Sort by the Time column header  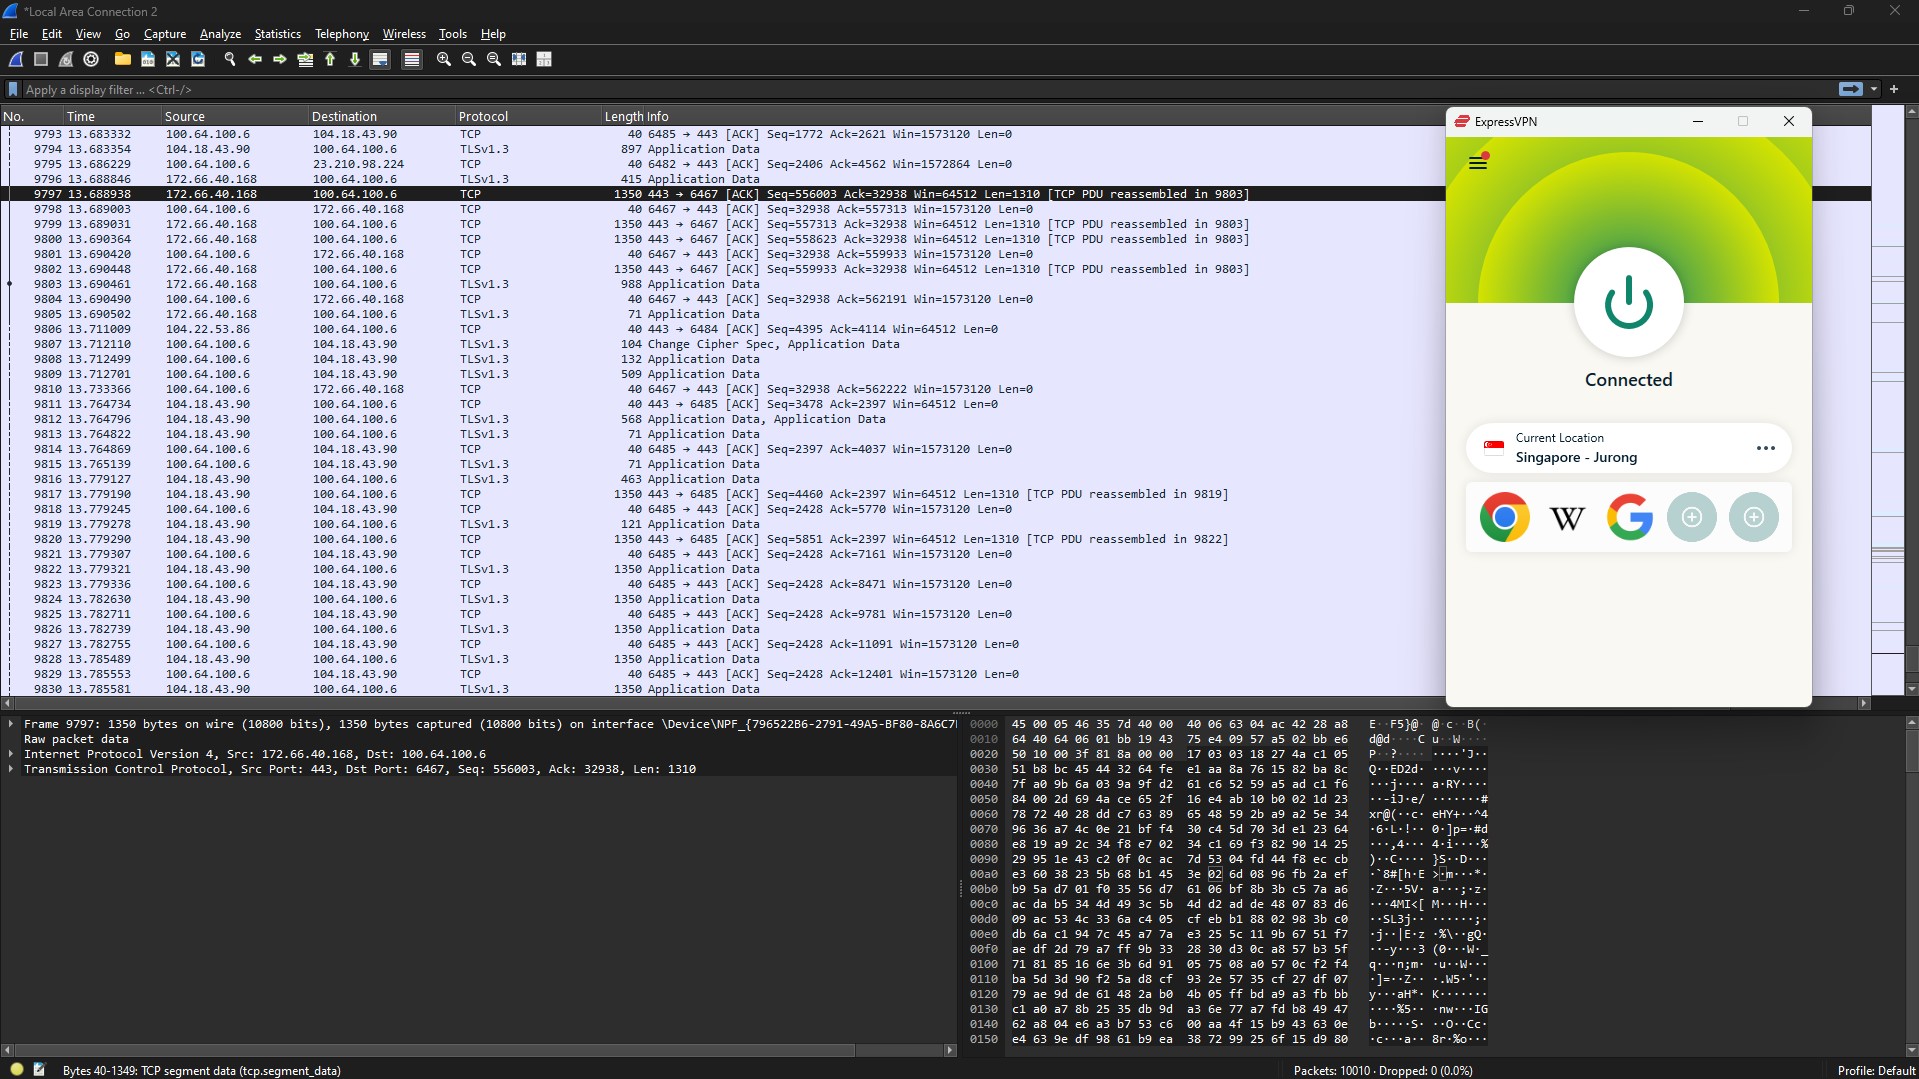tap(112, 116)
